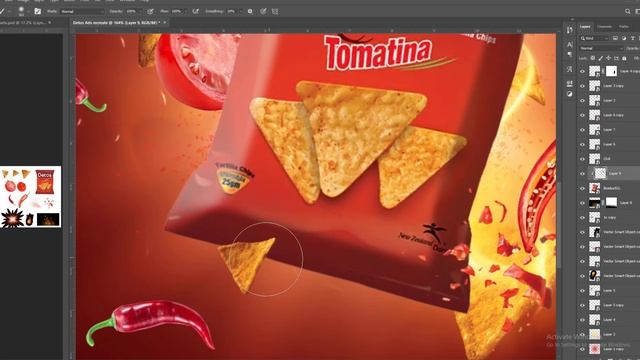Filter for pixel layers icon
This screenshot has height=360, width=640.
[616, 38]
